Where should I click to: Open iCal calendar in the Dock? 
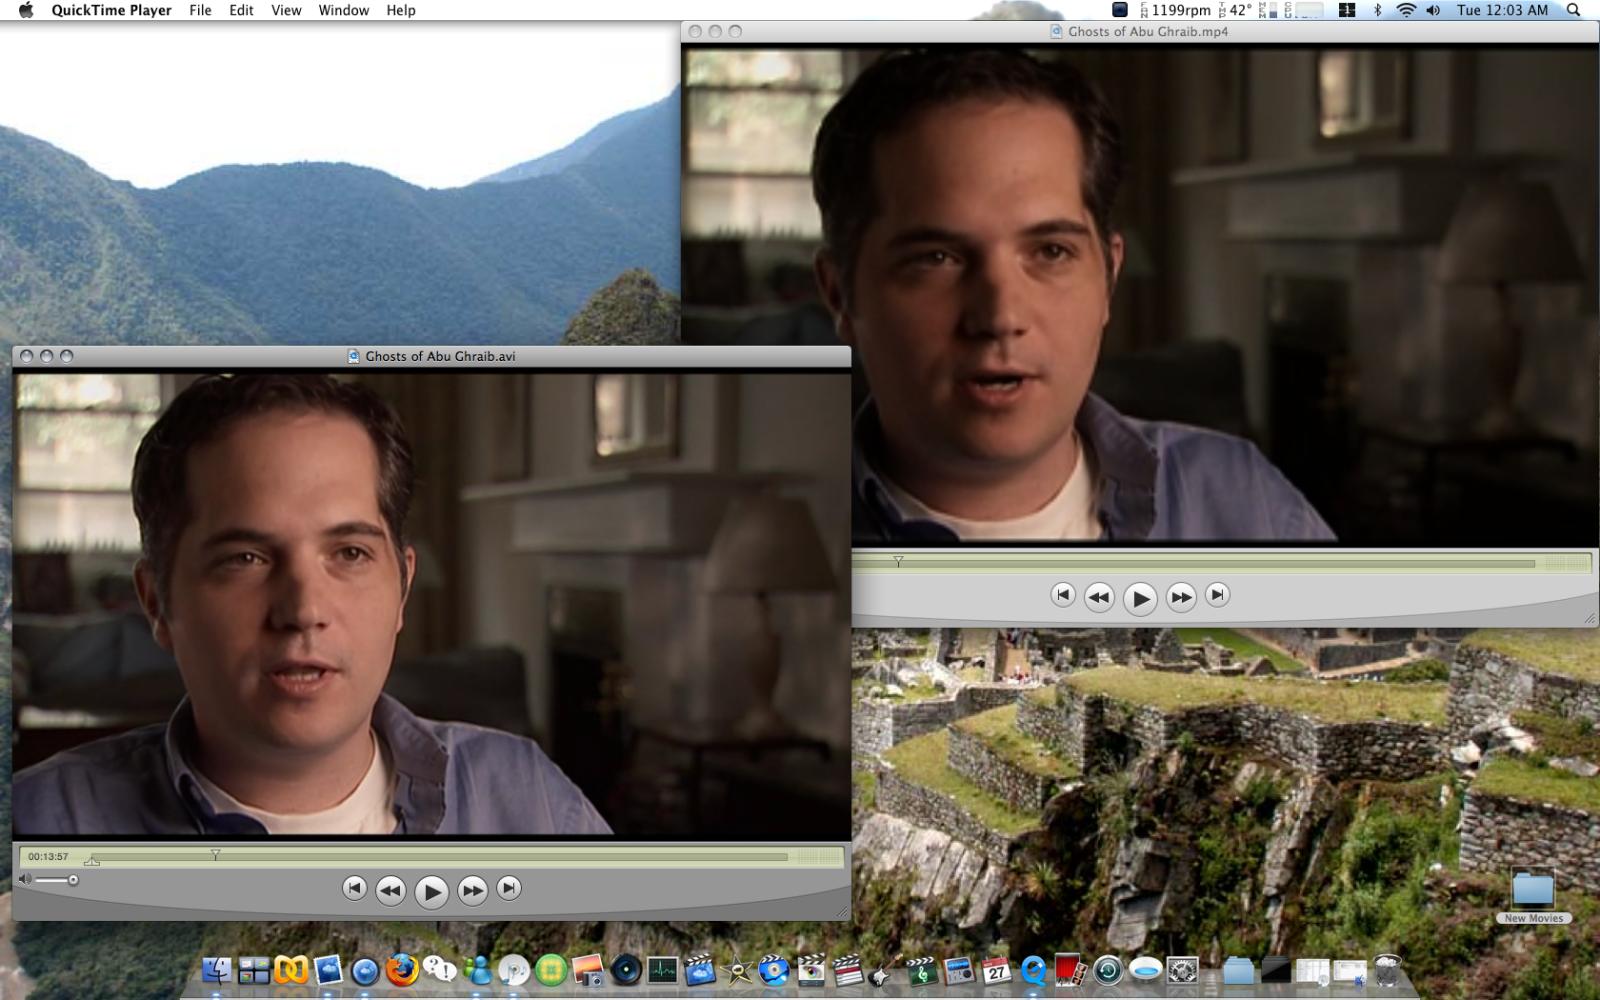(996, 969)
